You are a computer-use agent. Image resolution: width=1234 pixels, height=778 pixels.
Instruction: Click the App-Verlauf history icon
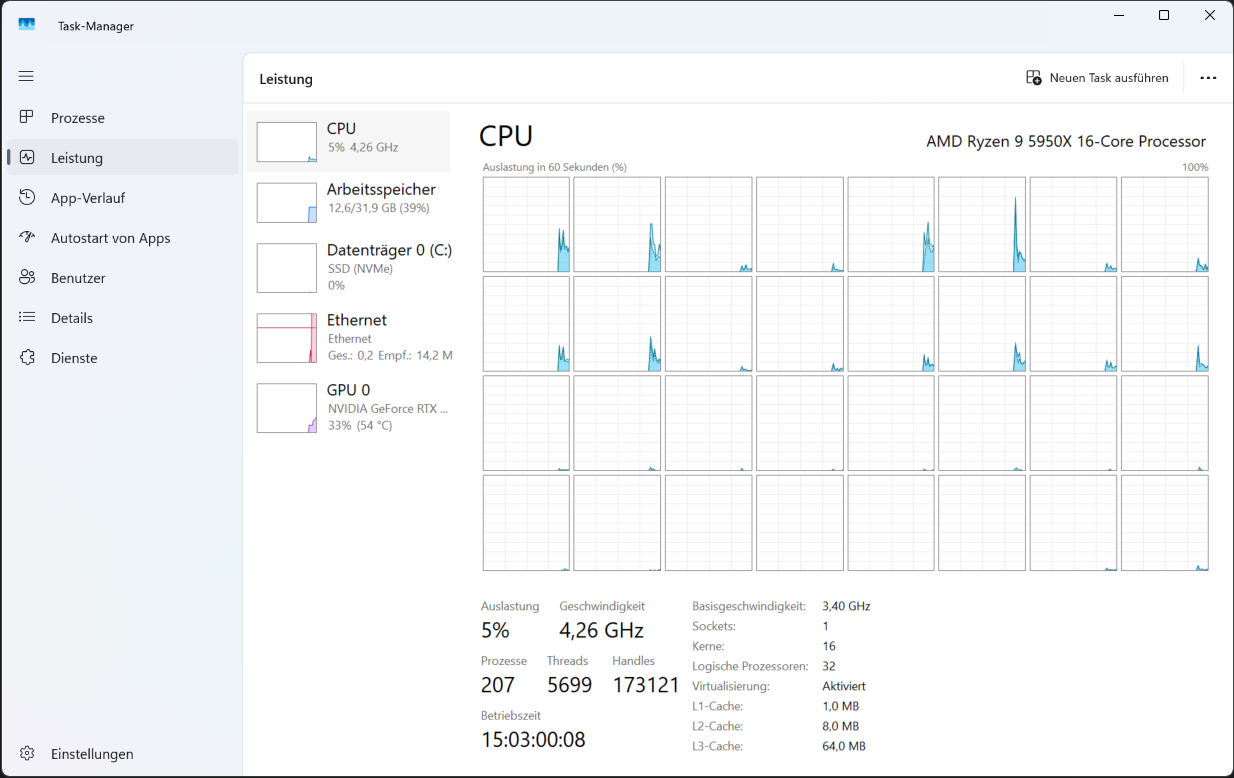[x=27, y=197]
